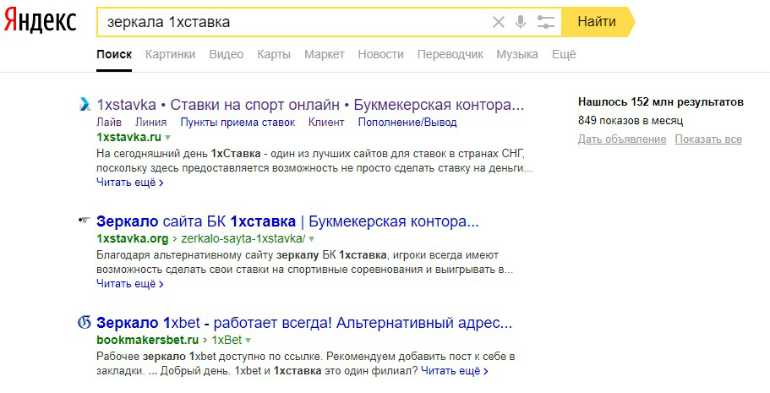Open Зеркало сайта БК 1хставка result title
The width and height of the screenshot is (770, 393).
click(x=288, y=222)
